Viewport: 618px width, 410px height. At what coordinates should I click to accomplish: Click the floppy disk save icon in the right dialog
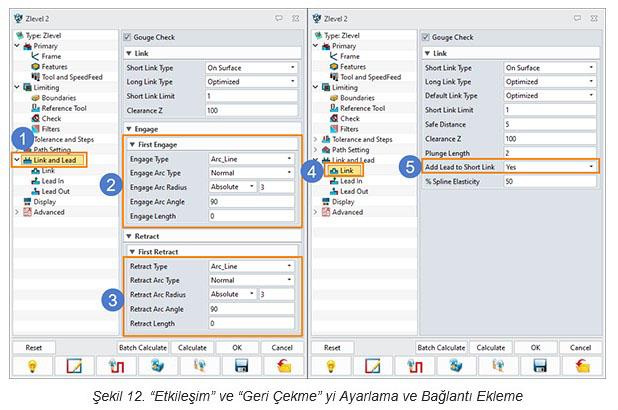(x=537, y=366)
